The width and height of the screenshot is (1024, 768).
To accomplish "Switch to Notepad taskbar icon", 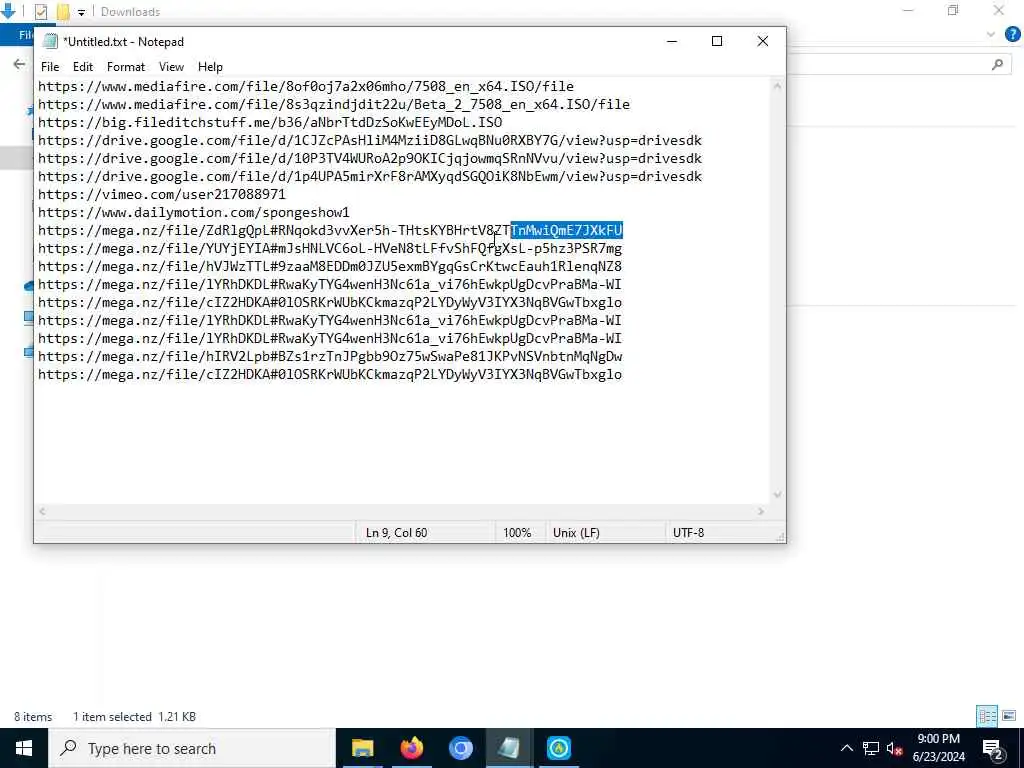I will coord(509,748).
